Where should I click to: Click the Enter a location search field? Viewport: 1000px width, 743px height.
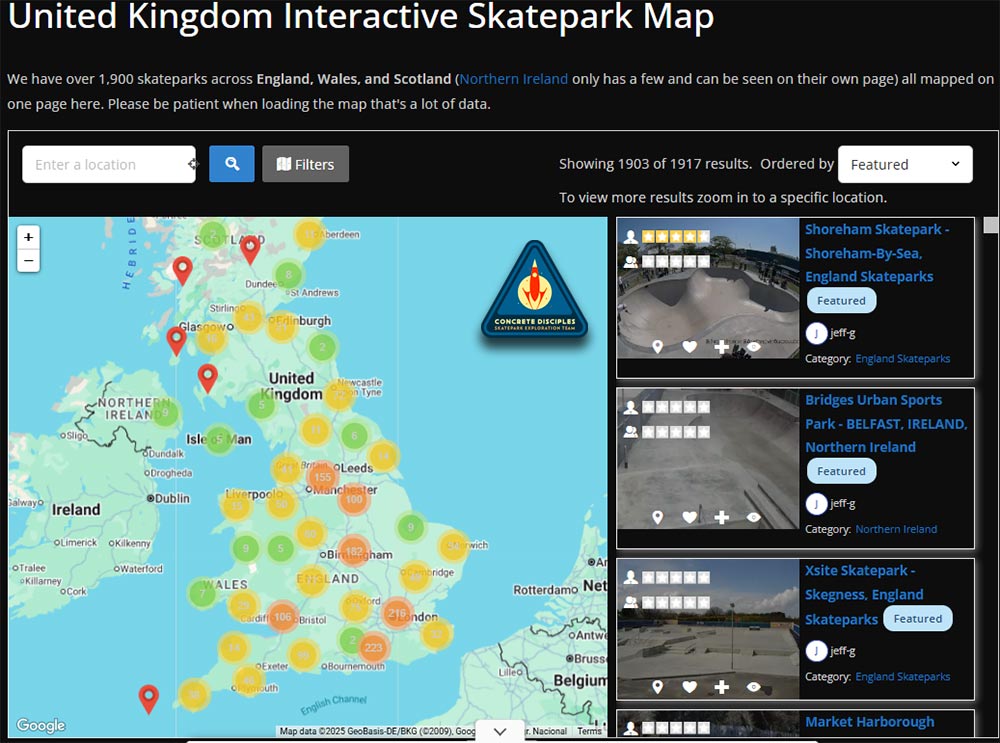108,163
